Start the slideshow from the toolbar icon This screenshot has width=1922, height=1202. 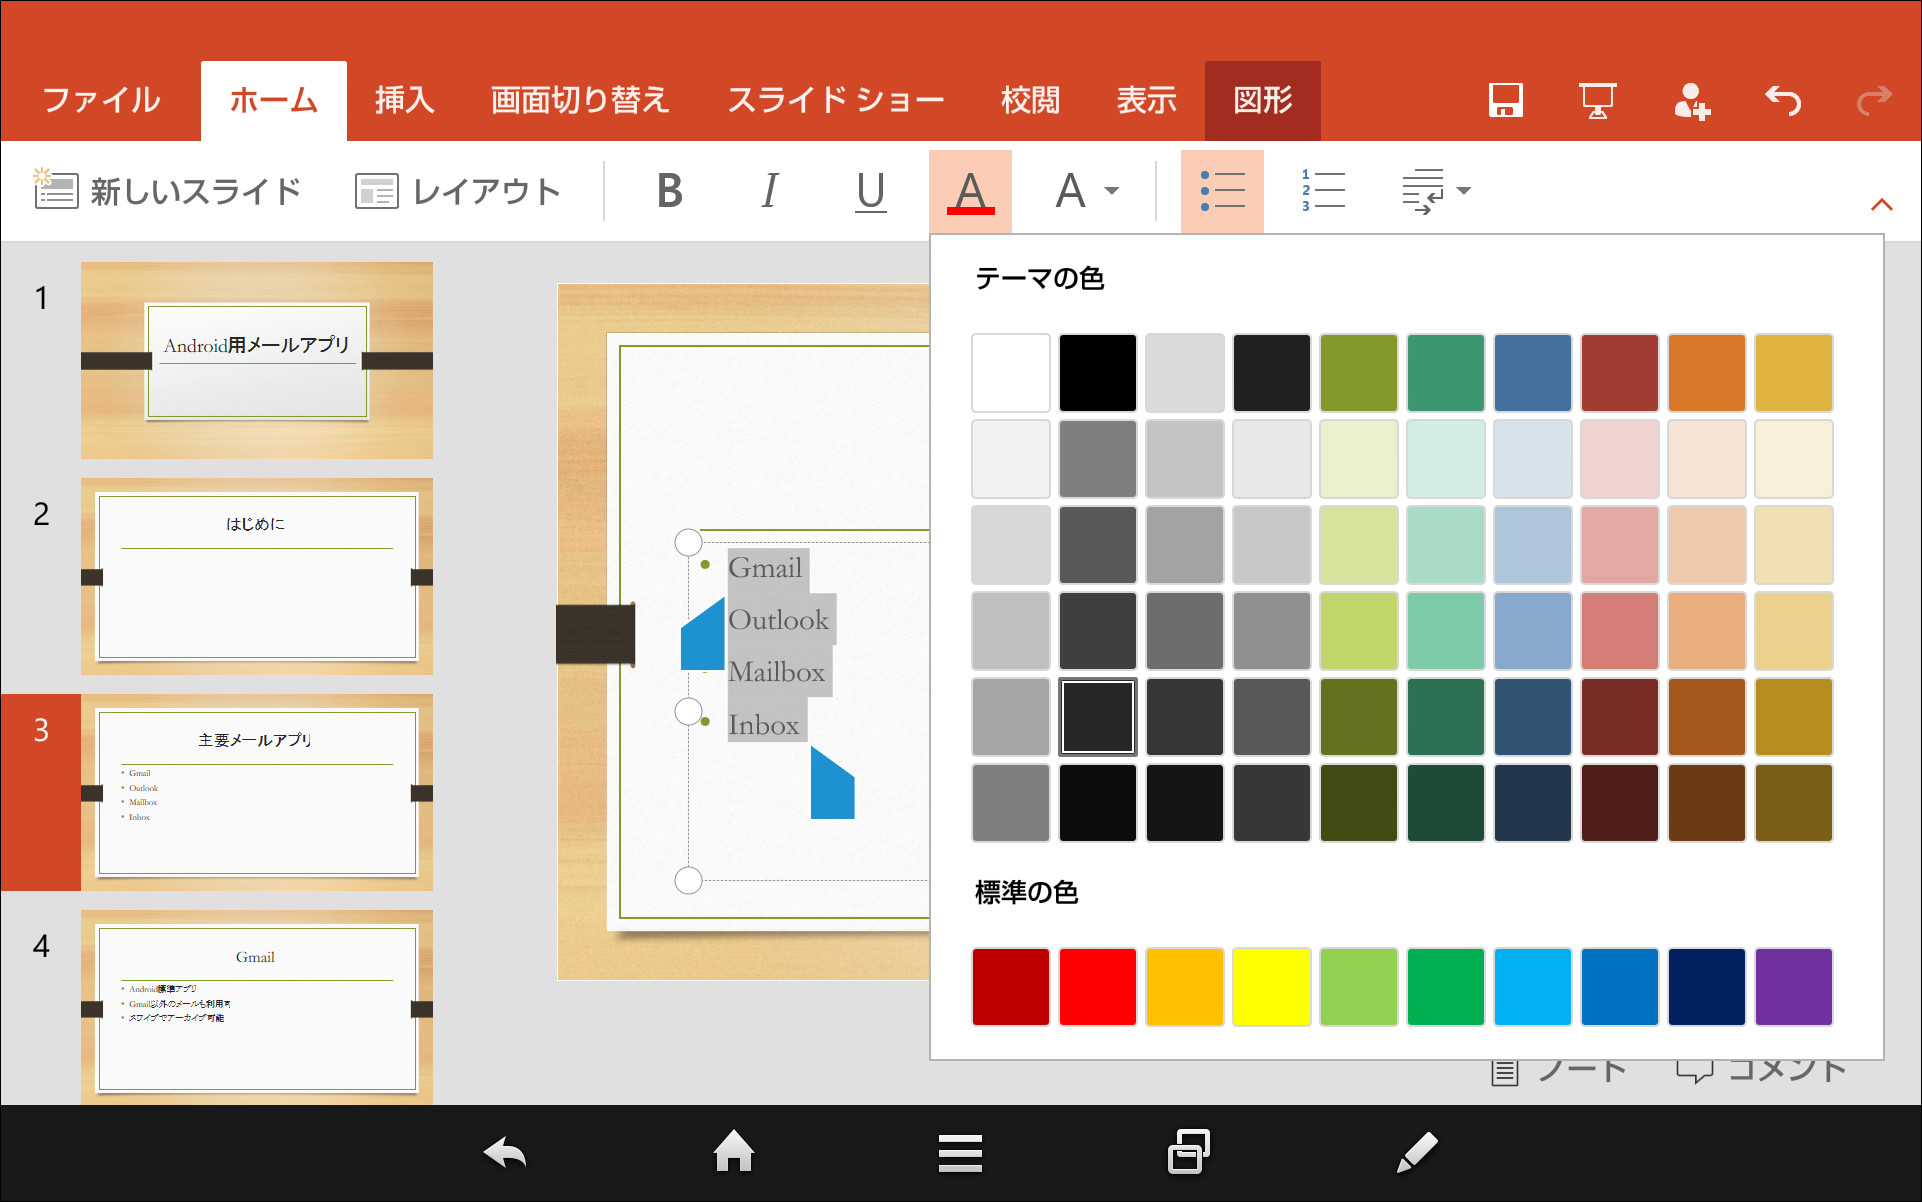click(x=1596, y=100)
